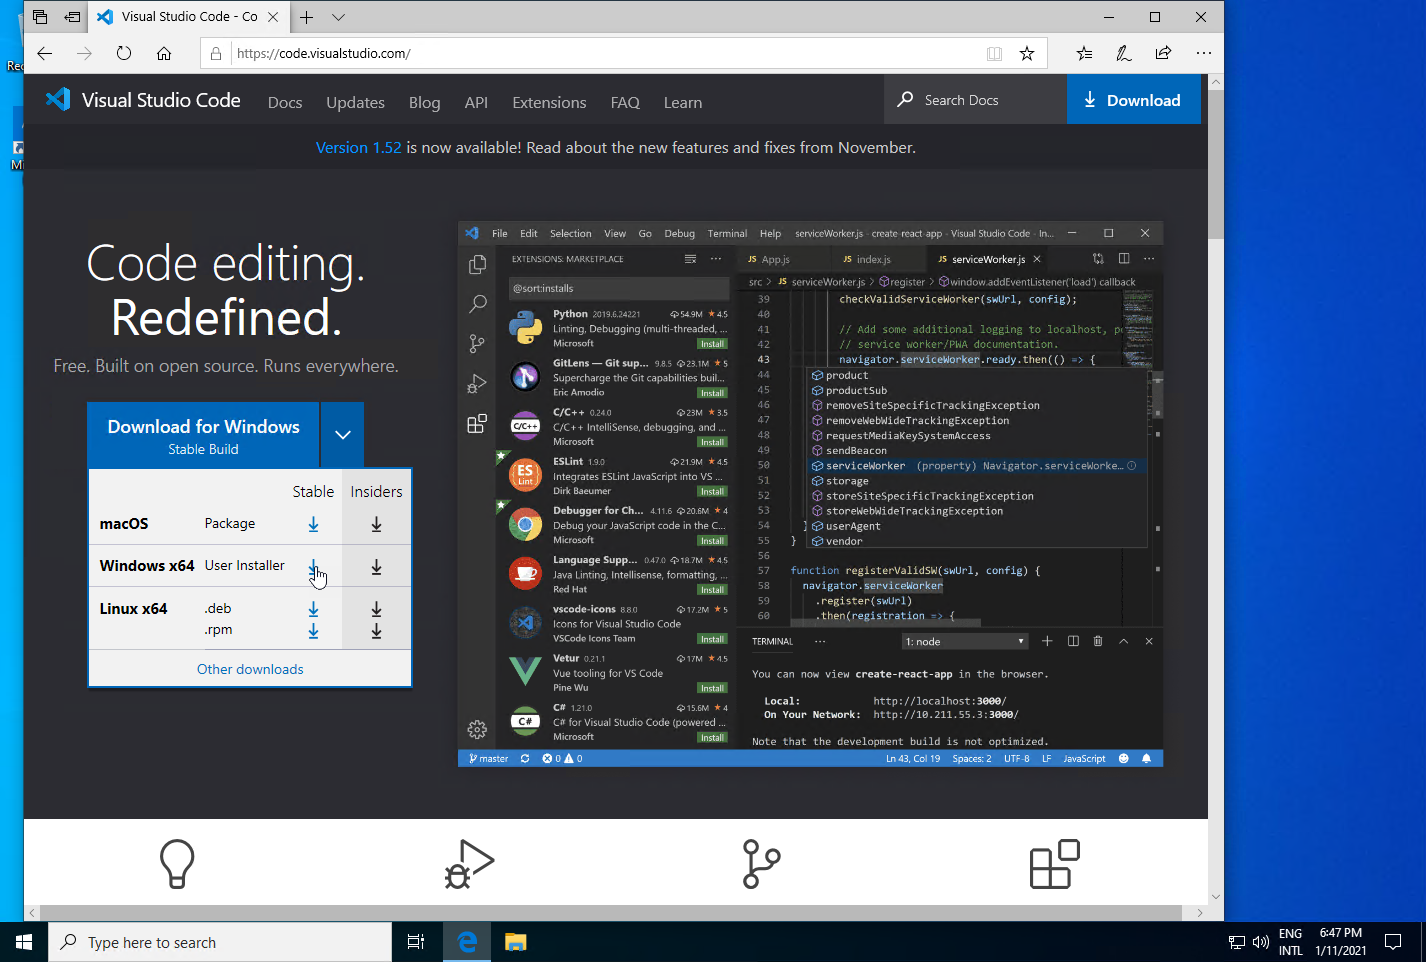This screenshot has width=1426, height=962.
Task: Open the Learn nav item
Action: click(x=683, y=102)
